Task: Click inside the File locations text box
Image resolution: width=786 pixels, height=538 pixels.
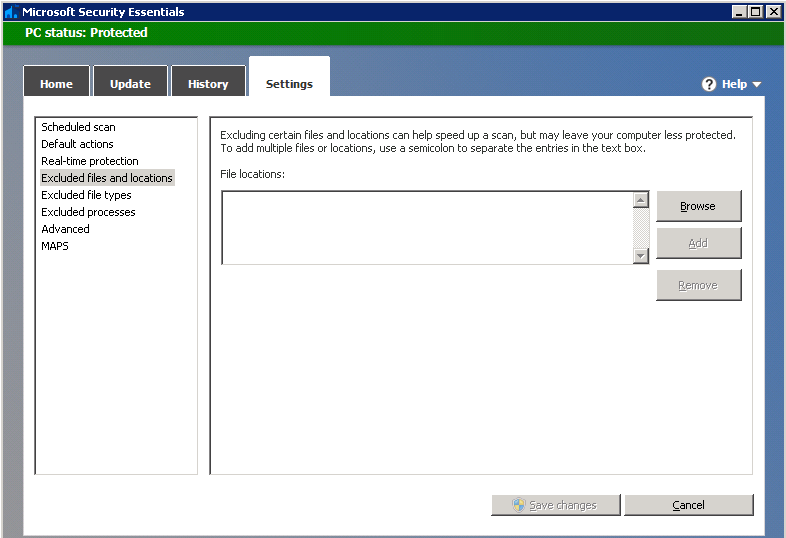Action: (427, 228)
